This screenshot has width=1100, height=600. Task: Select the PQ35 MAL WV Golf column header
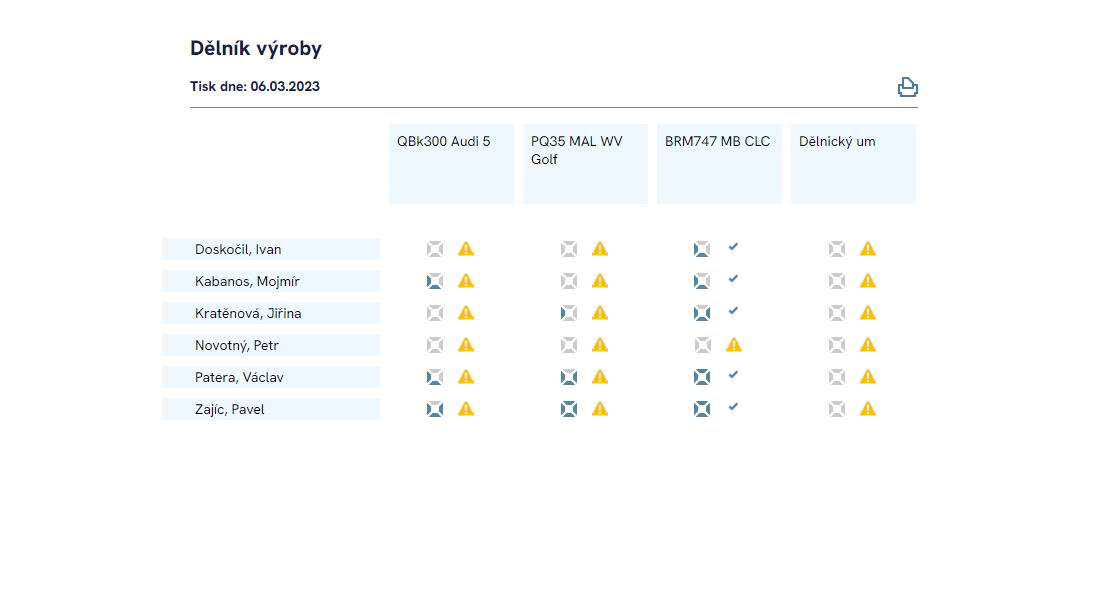point(585,164)
